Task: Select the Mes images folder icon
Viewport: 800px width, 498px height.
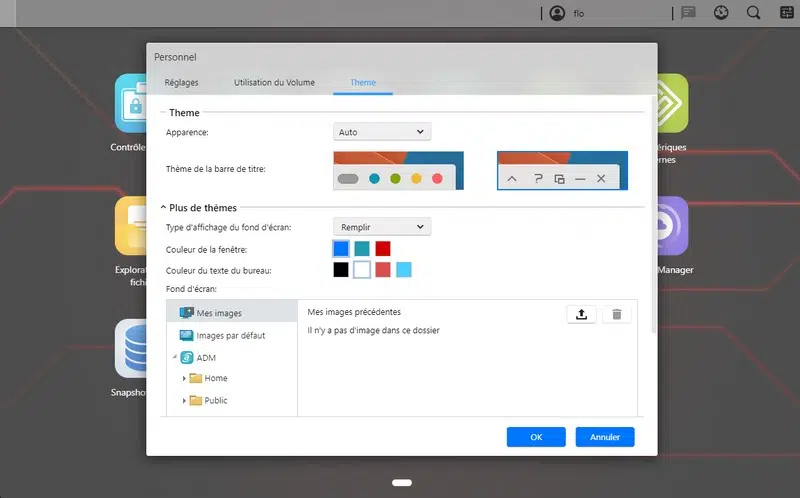Action: click(186, 312)
